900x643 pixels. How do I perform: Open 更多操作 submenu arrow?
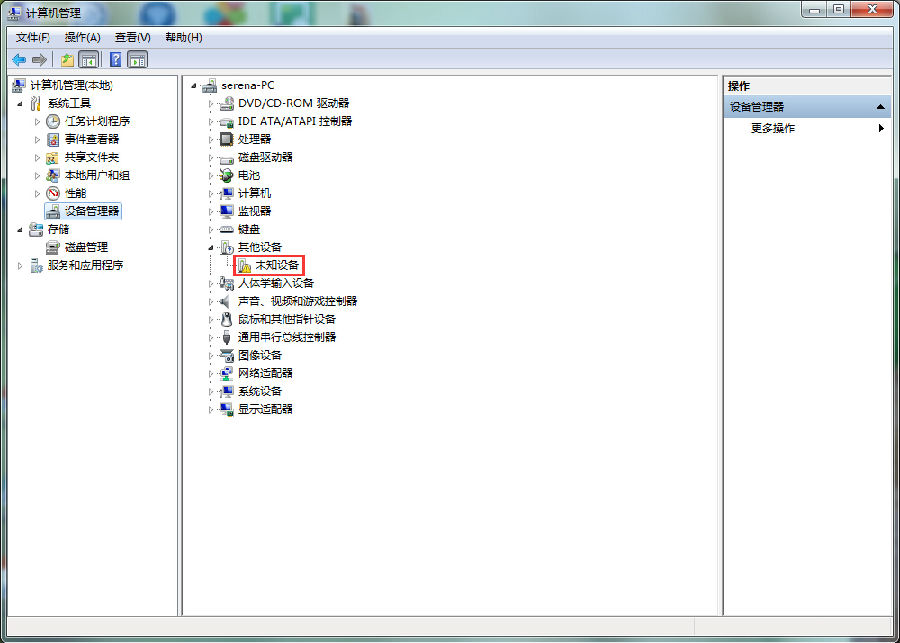tap(882, 129)
